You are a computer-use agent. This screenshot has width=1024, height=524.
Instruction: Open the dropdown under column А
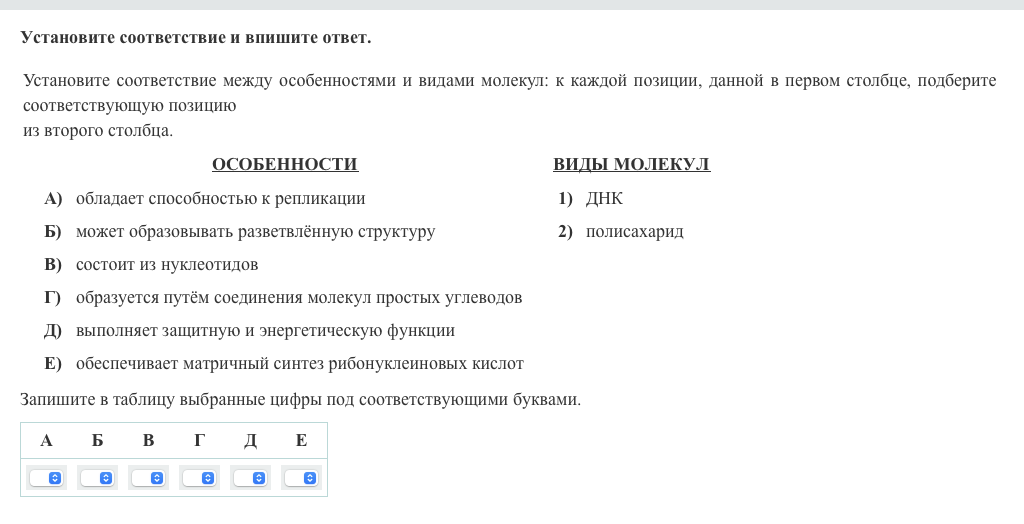point(46,478)
